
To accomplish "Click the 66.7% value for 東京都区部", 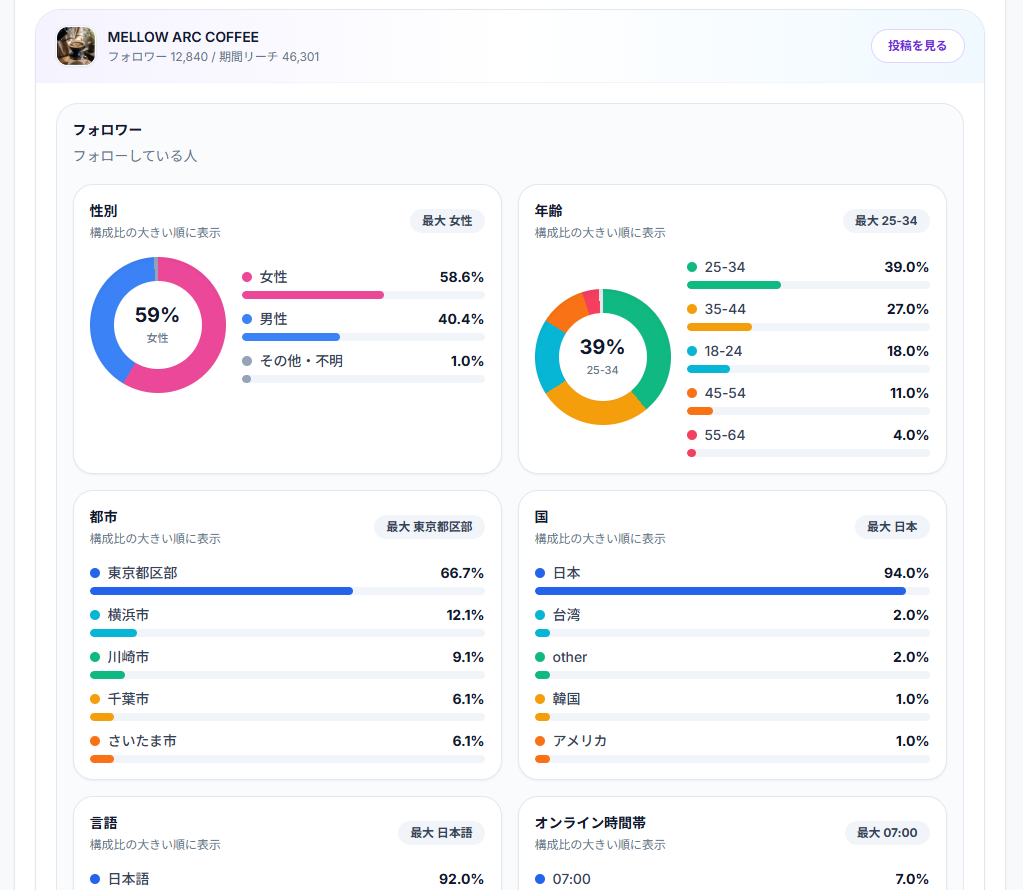I will click(x=462, y=573).
